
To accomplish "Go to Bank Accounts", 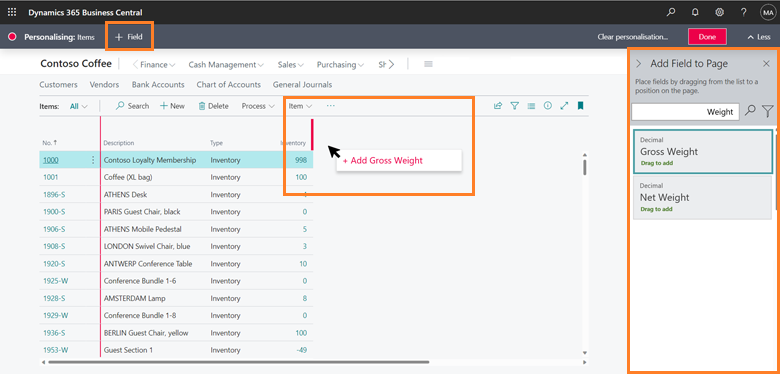I will coord(158,85).
